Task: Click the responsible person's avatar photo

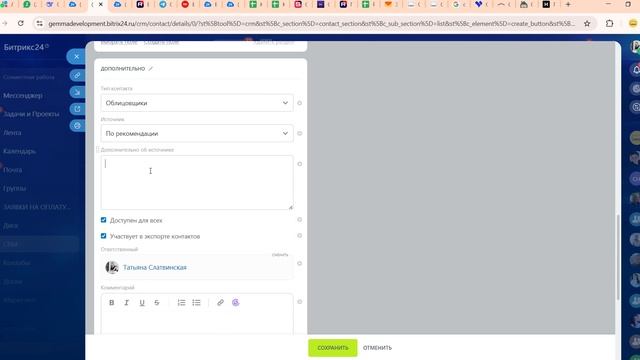Action: click(112, 267)
